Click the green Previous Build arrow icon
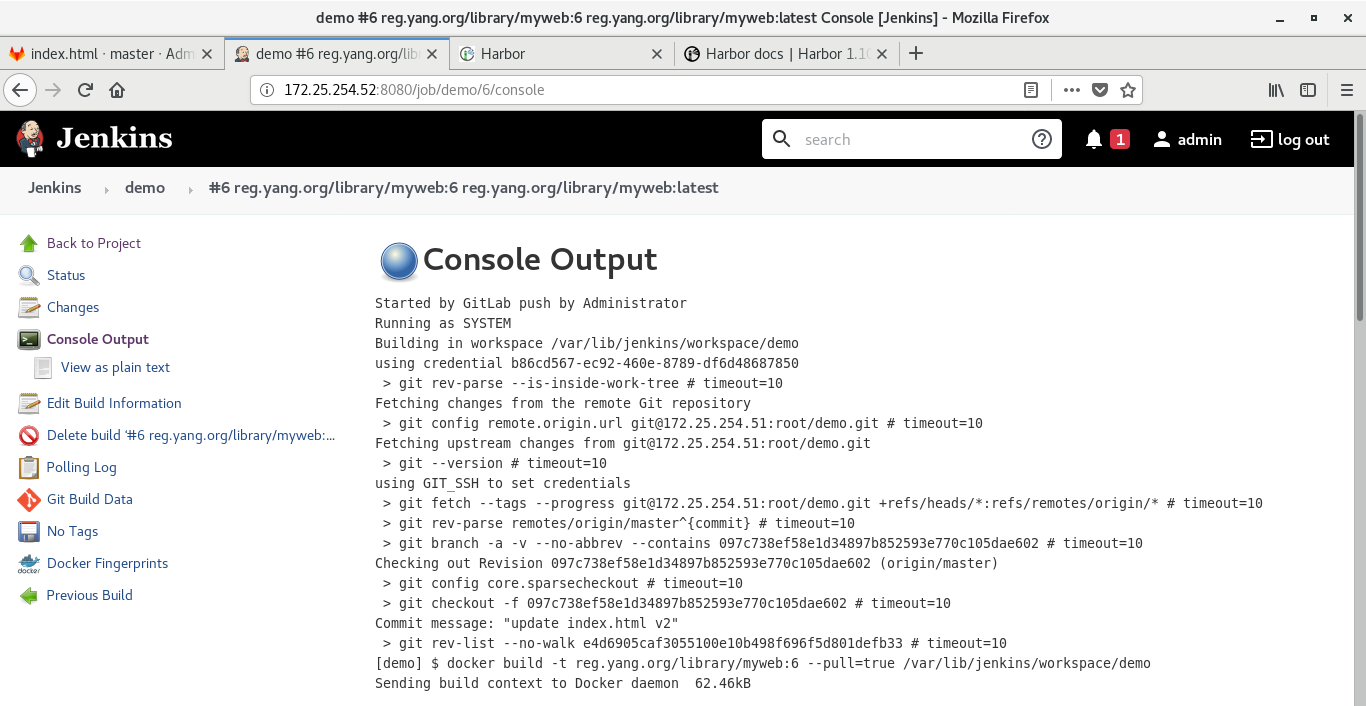 click(x=29, y=595)
